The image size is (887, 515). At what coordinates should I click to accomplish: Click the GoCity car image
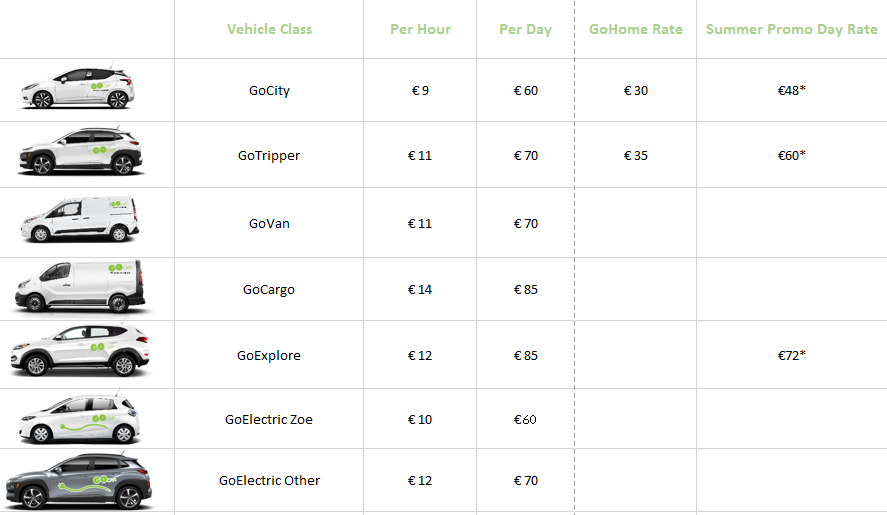click(x=78, y=90)
